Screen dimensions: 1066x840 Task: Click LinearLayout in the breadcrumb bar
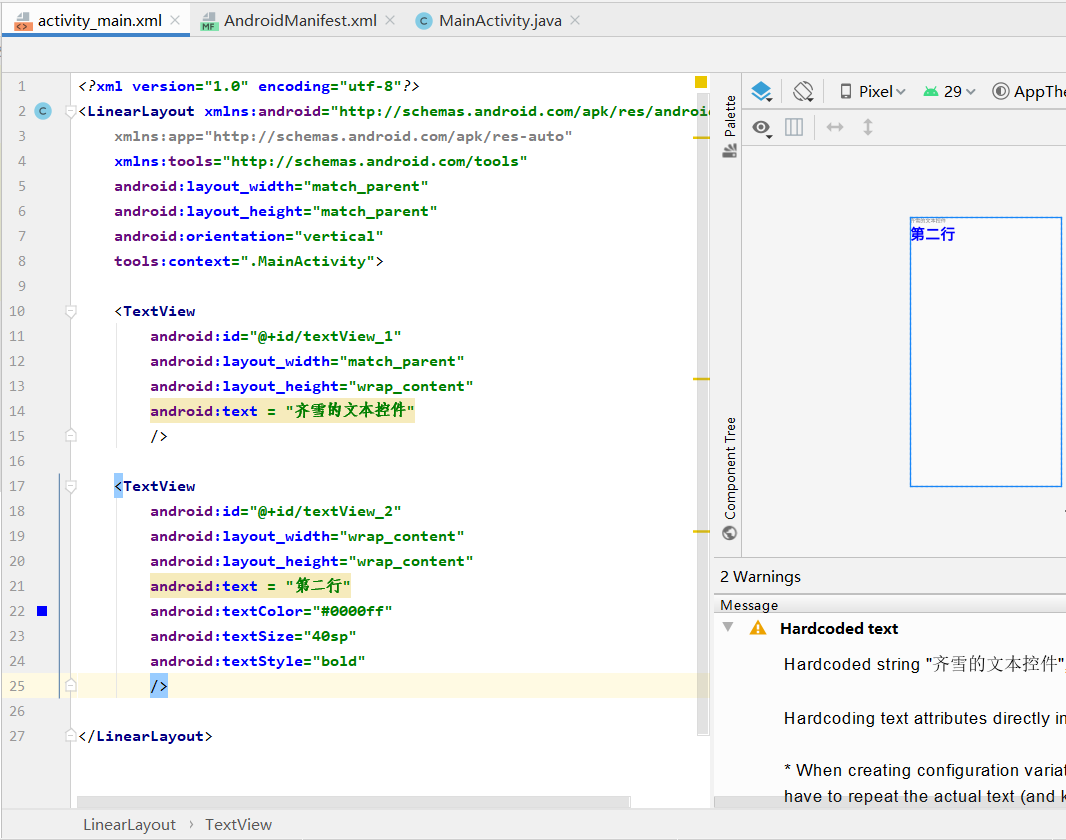coord(129,825)
